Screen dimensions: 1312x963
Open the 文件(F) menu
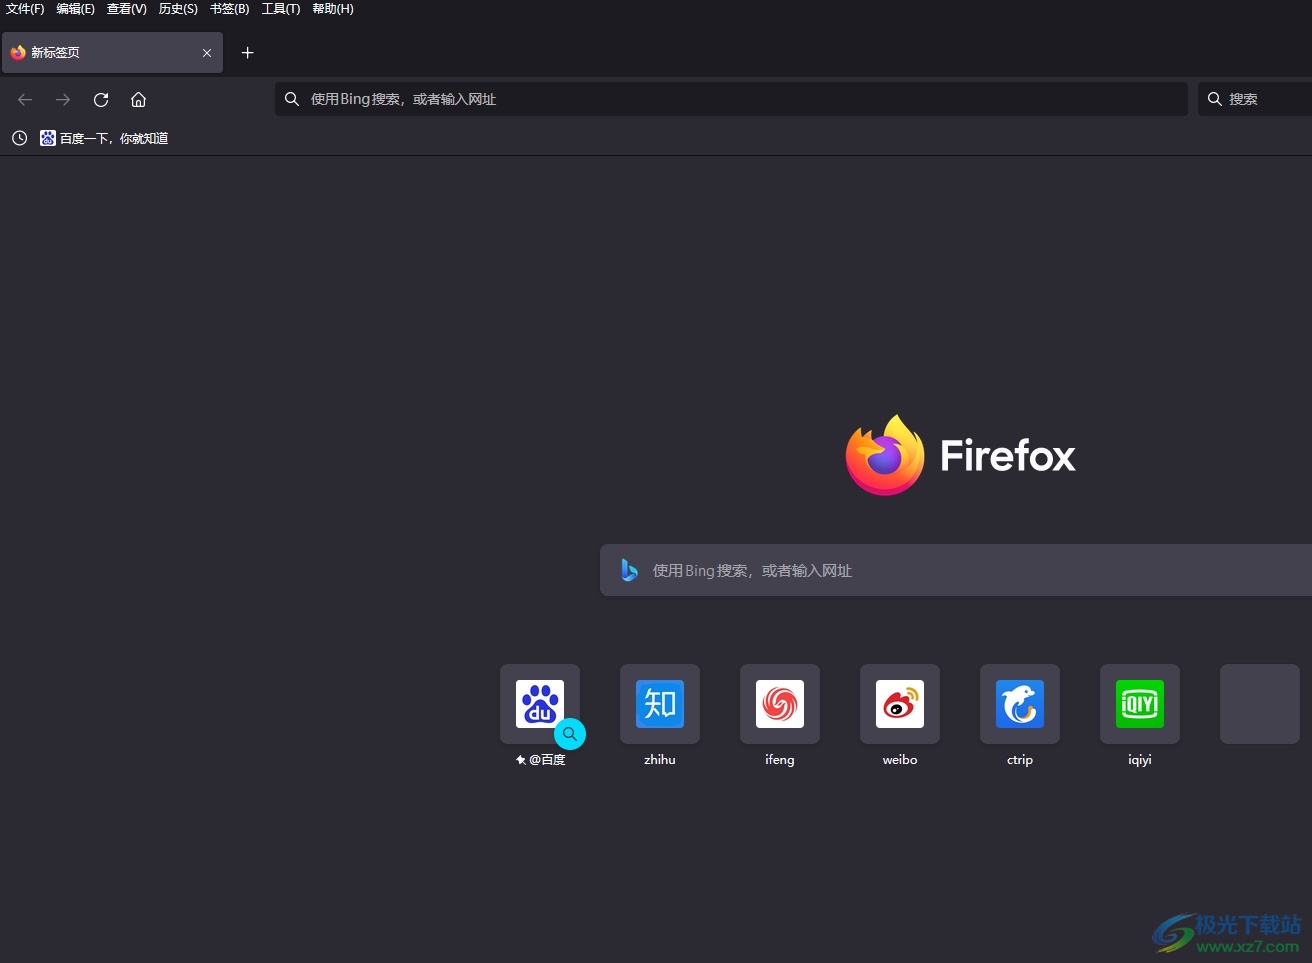(25, 9)
